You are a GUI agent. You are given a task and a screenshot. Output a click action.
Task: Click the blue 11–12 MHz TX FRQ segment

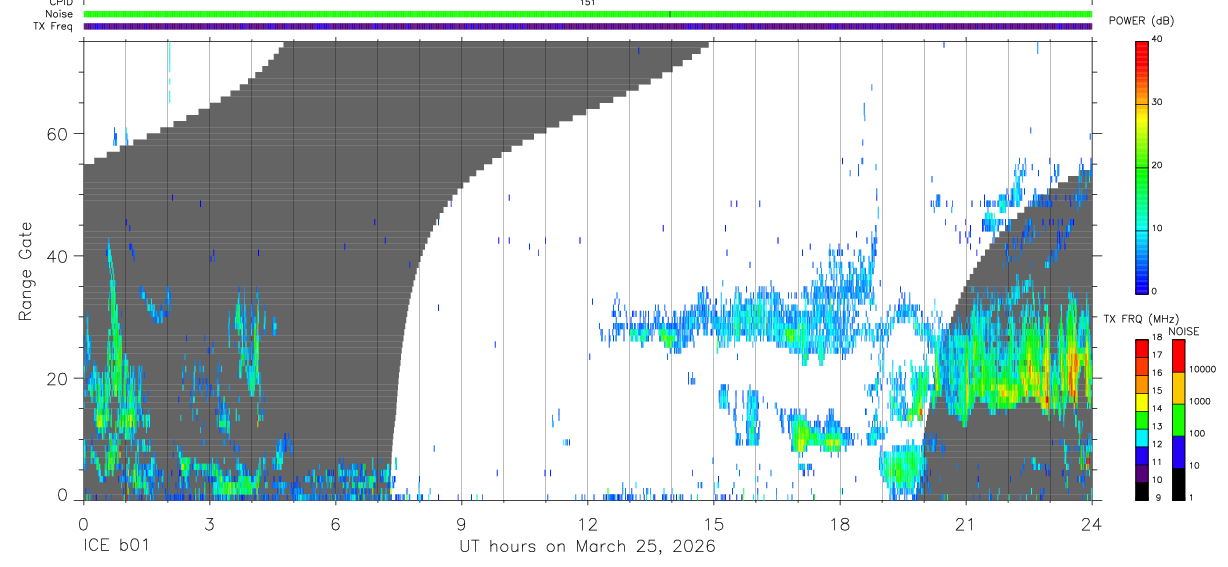coord(1142,455)
